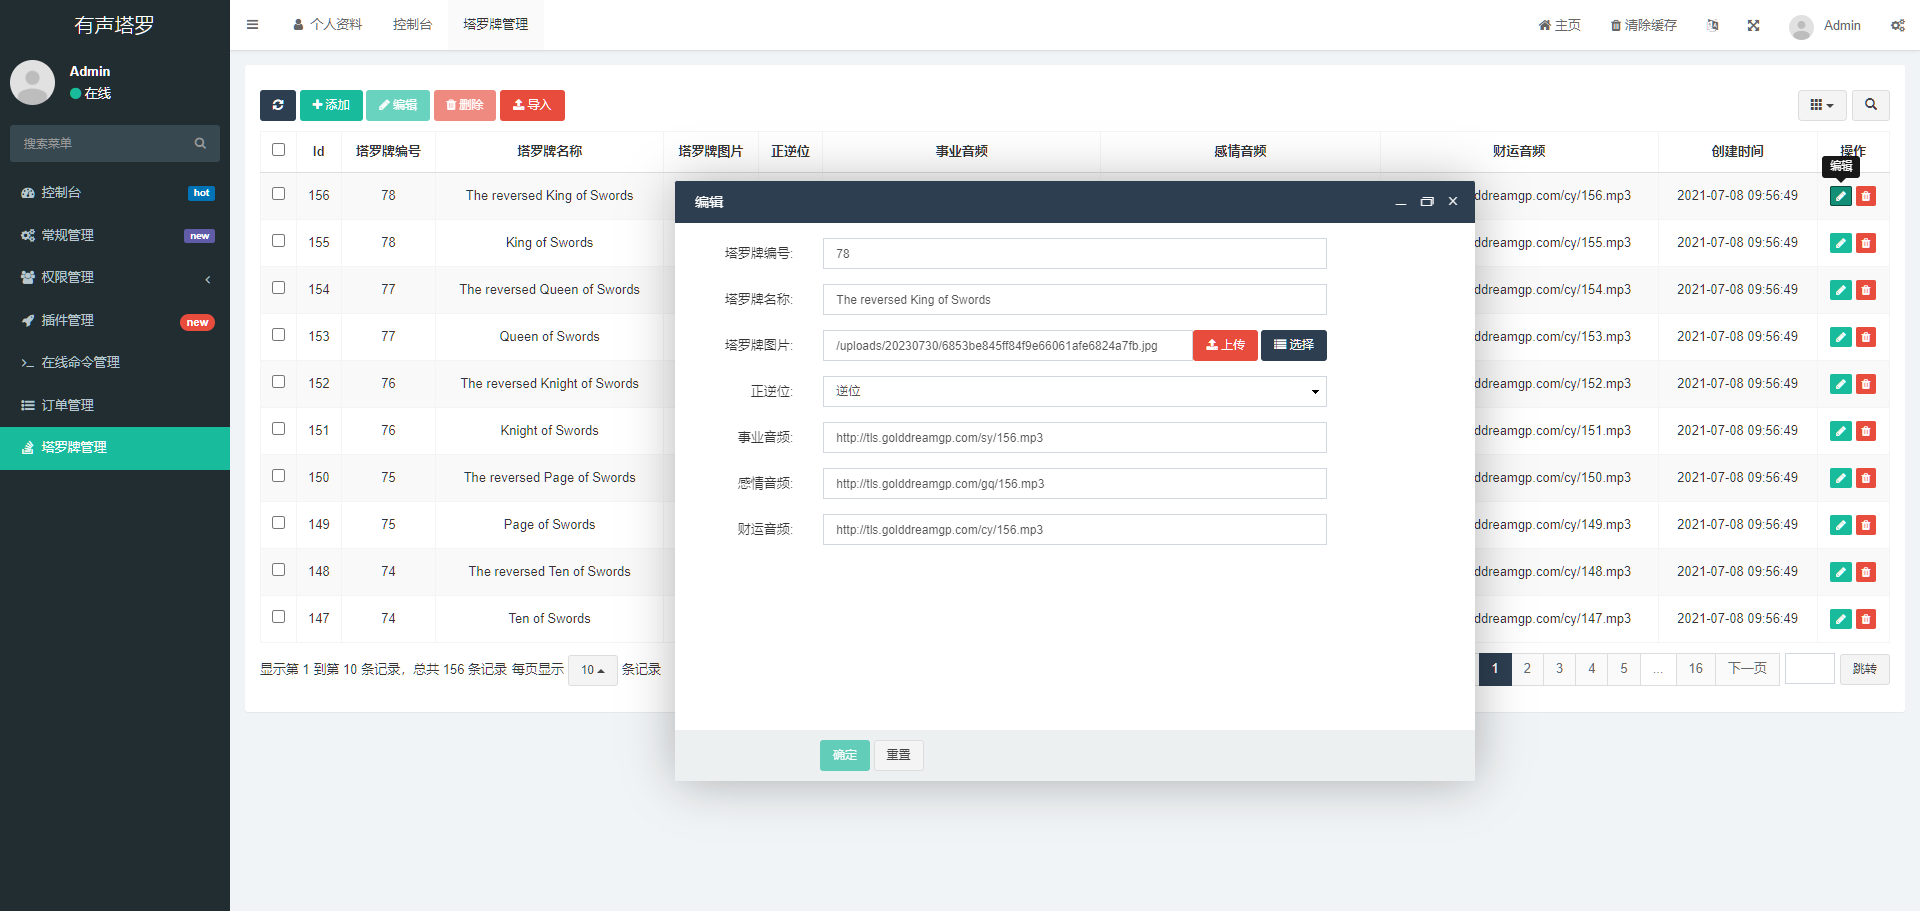The width and height of the screenshot is (1920, 911).
Task: Tick the checkbox for row 152
Action: [x=278, y=382]
